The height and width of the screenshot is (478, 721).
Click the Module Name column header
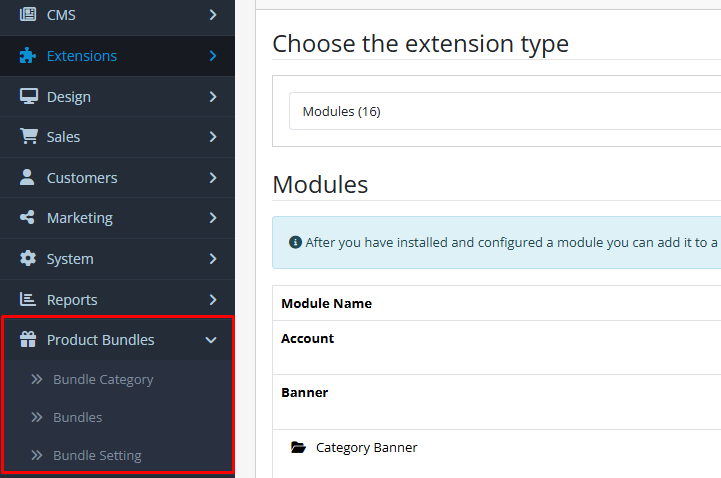click(x=326, y=303)
